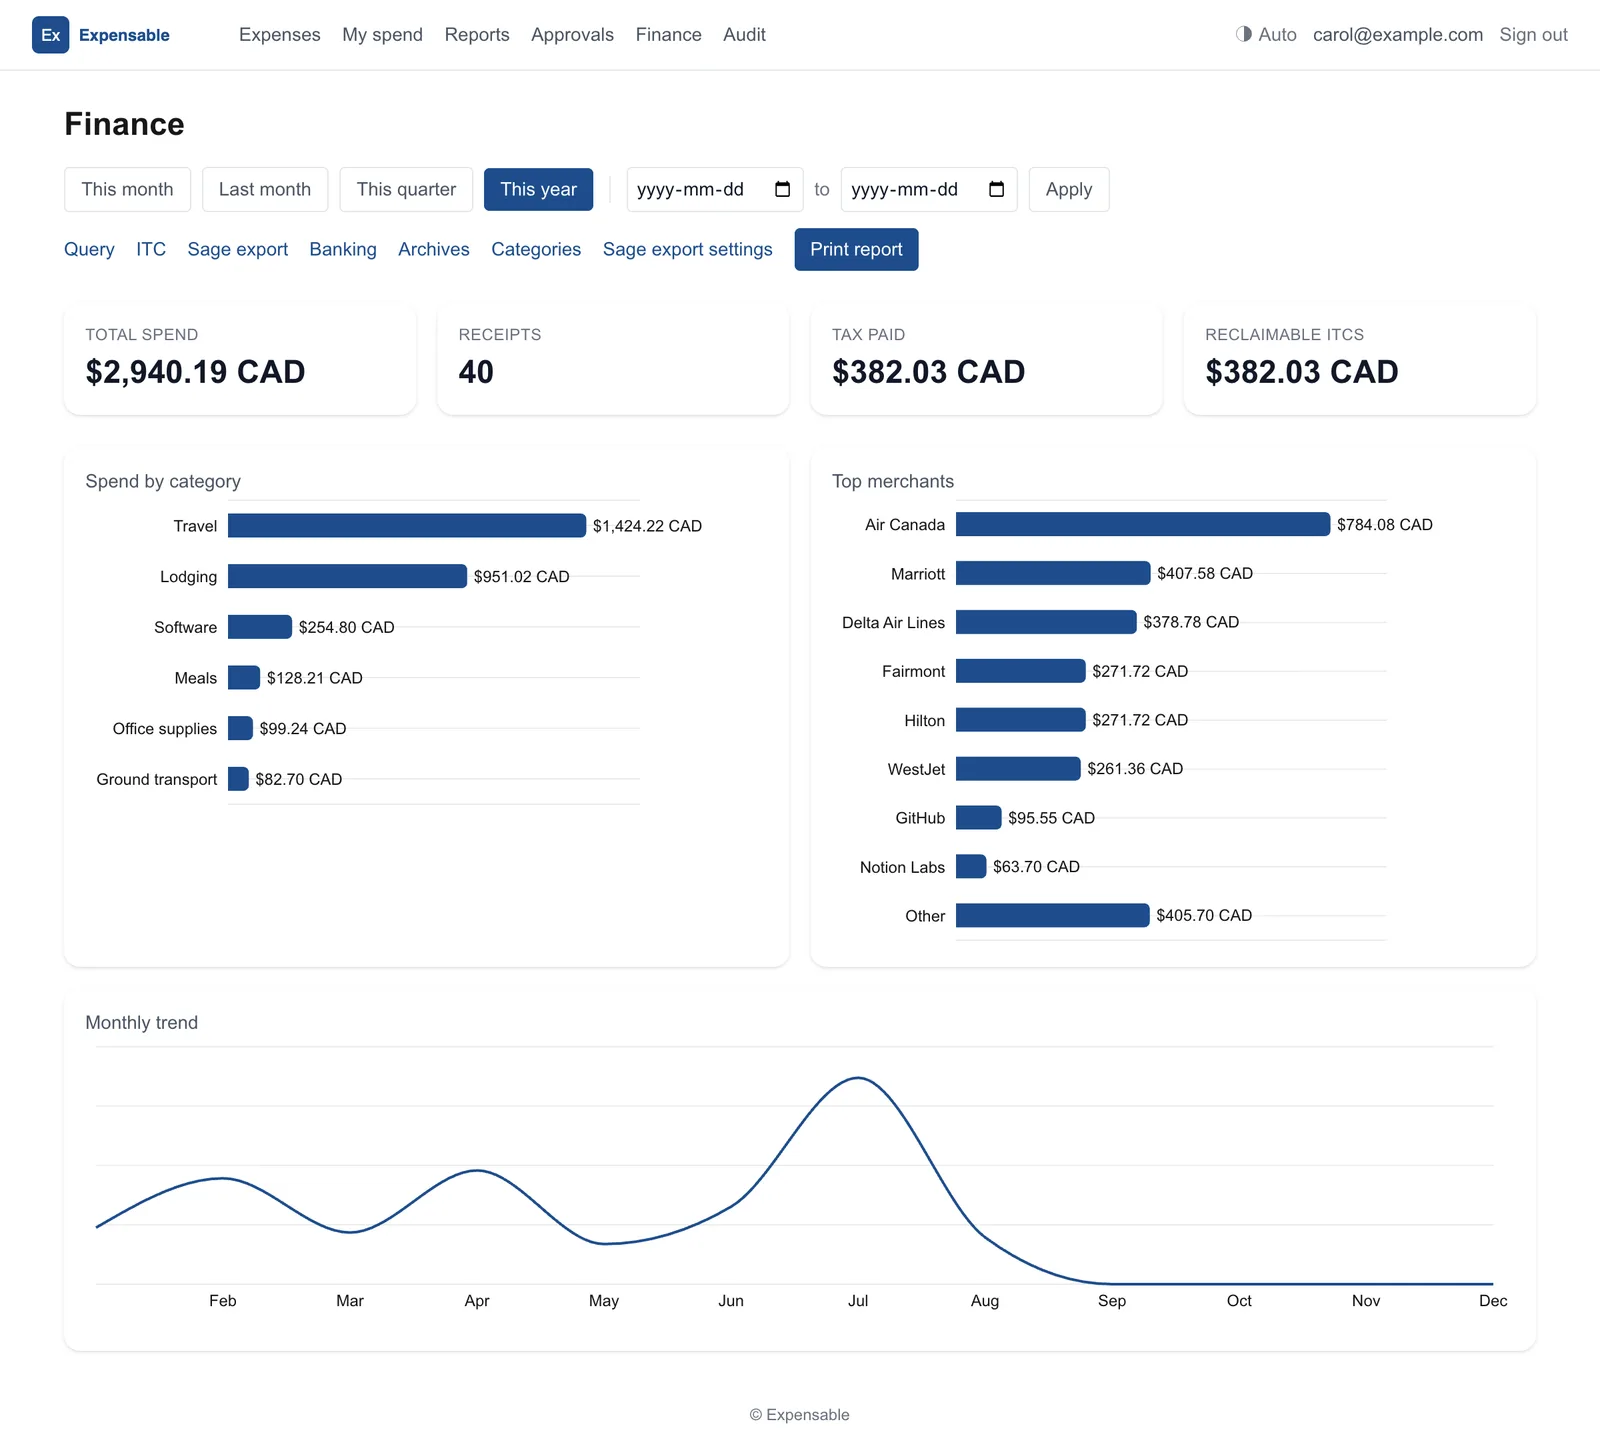Viewport: 1600px width, 1447px height.
Task: Open the Categories section
Action: [536, 249]
